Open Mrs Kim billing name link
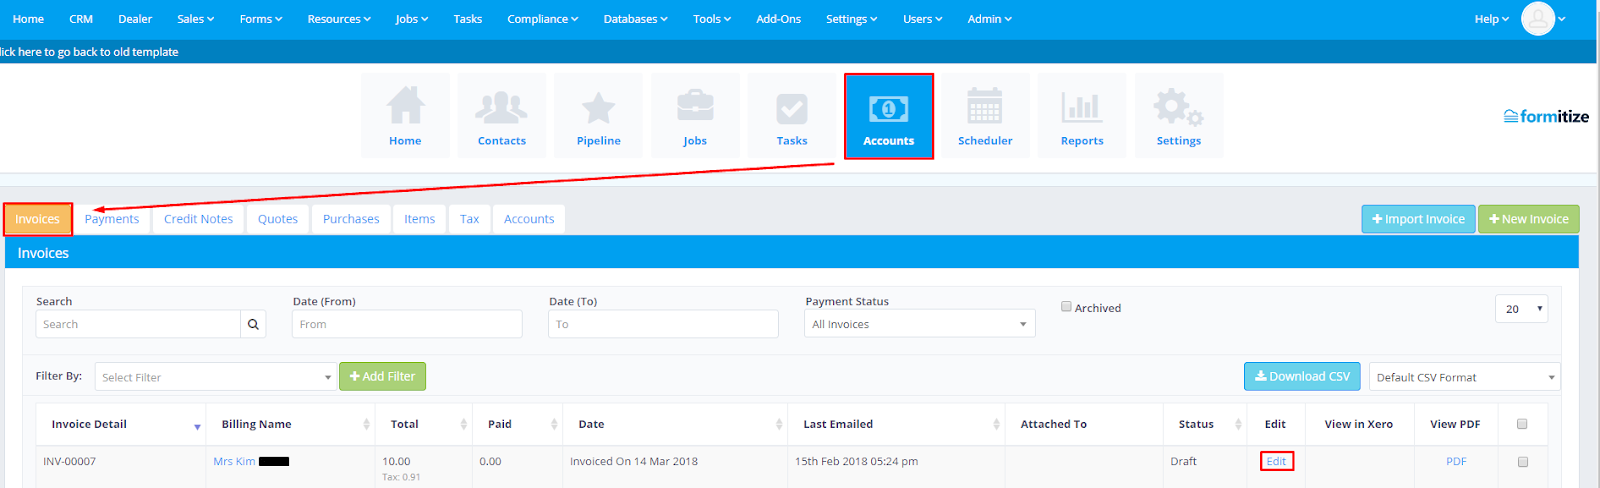The width and height of the screenshot is (1600, 488). (x=234, y=461)
